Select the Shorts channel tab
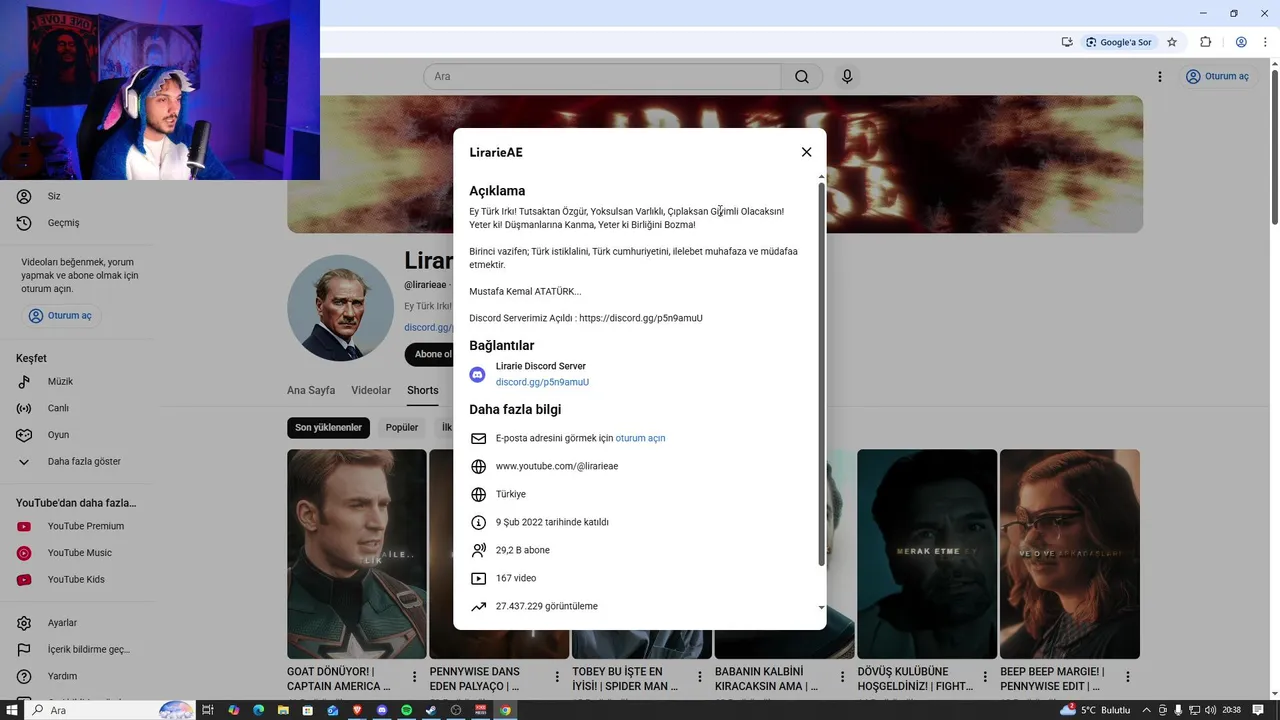 click(423, 390)
